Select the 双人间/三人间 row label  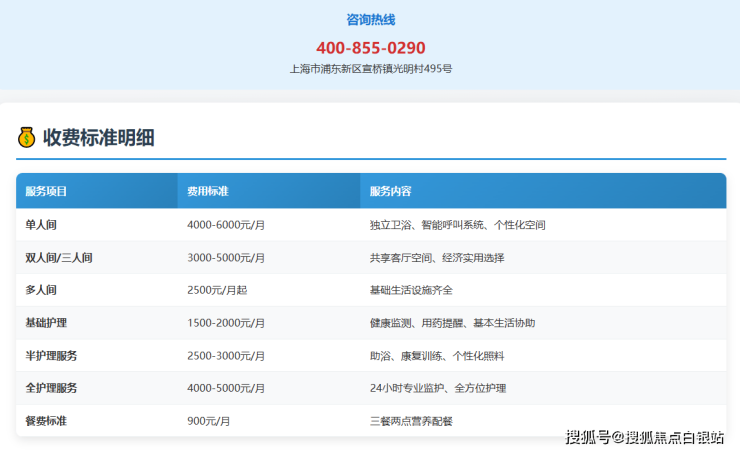click(x=59, y=258)
